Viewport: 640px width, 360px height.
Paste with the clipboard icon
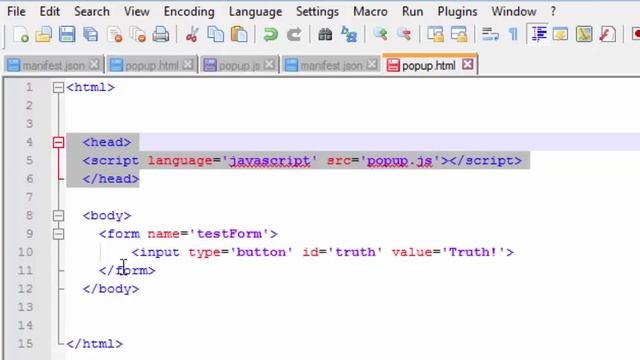tap(239, 35)
